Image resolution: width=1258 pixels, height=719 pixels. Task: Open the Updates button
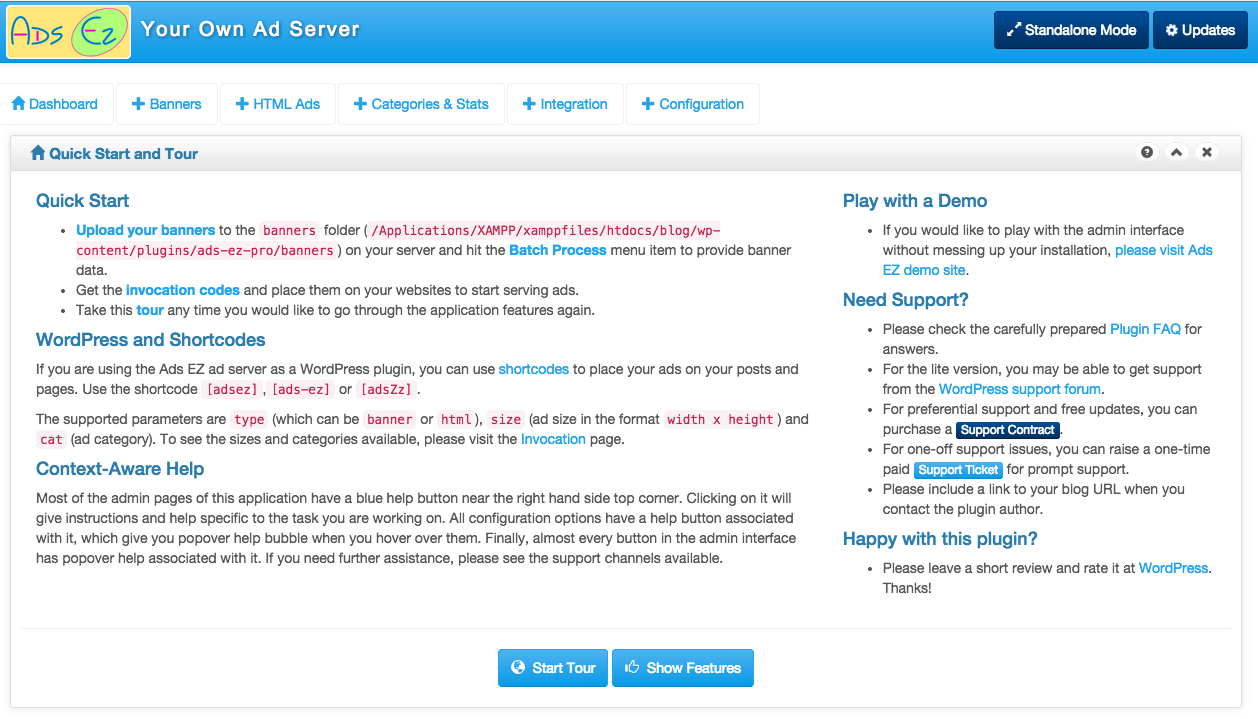click(x=1200, y=30)
